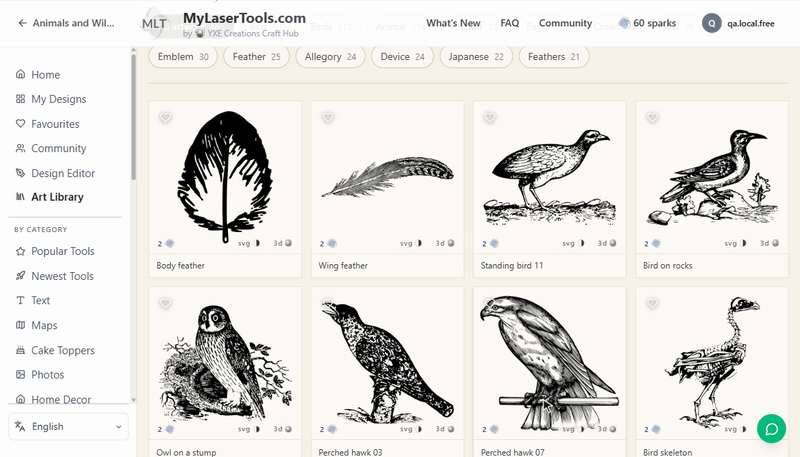
Task: Click the sidebar vertical scrollbar
Action: (134, 117)
